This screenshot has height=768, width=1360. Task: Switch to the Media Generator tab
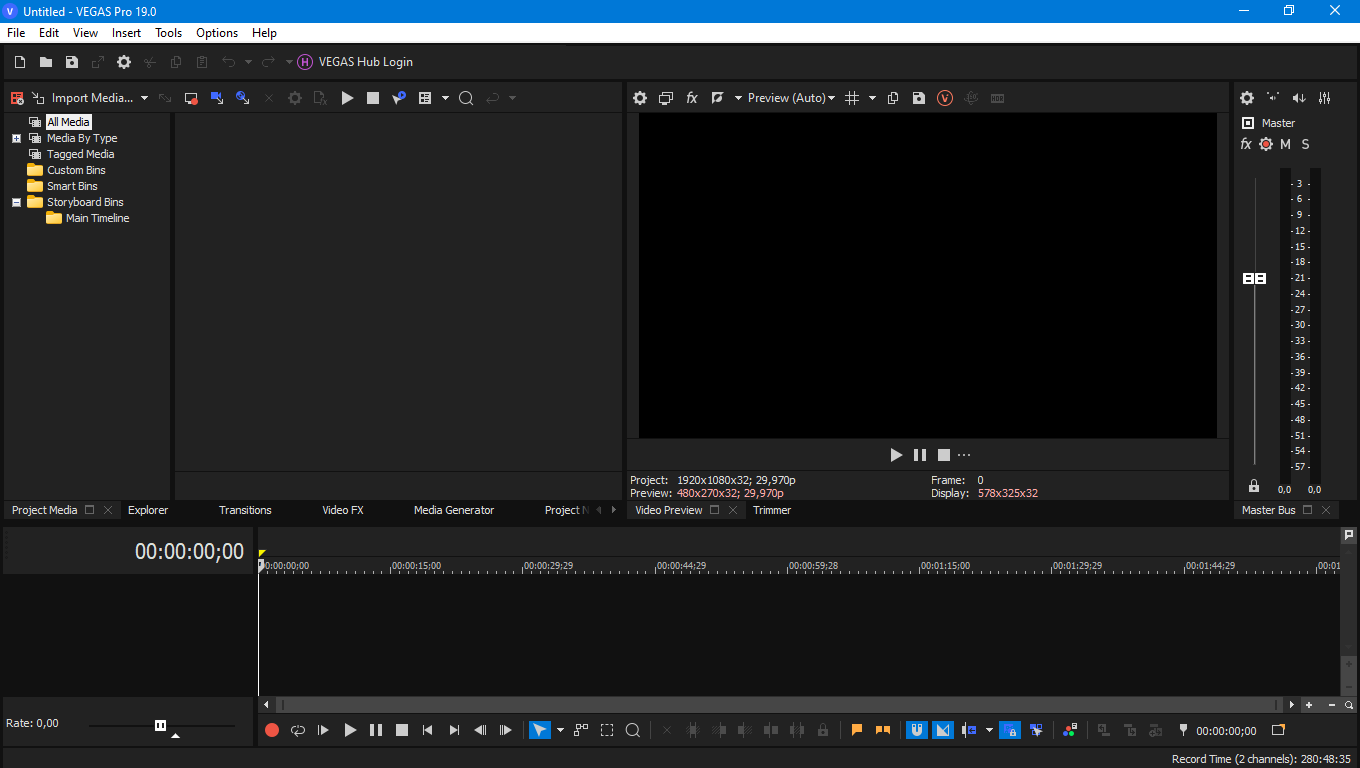point(454,510)
